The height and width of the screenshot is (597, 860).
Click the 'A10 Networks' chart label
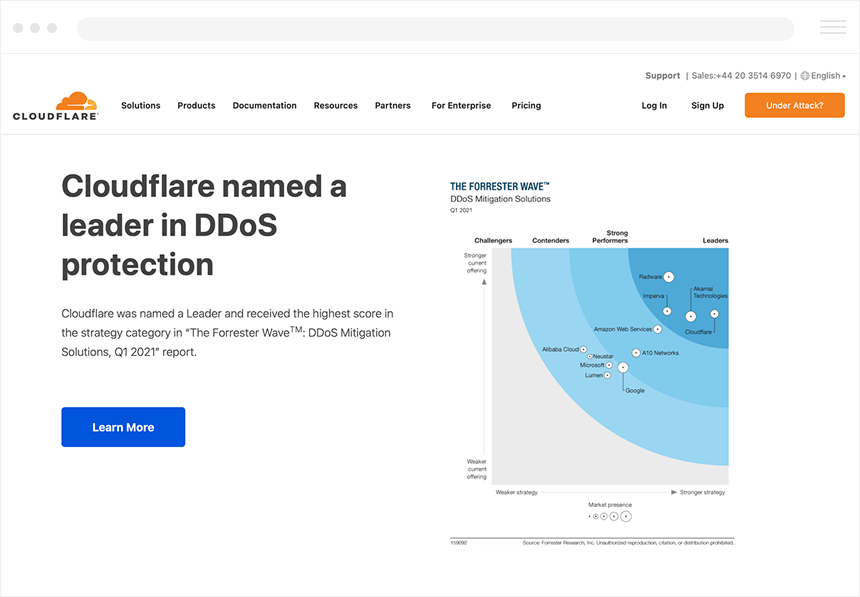(660, 353)
